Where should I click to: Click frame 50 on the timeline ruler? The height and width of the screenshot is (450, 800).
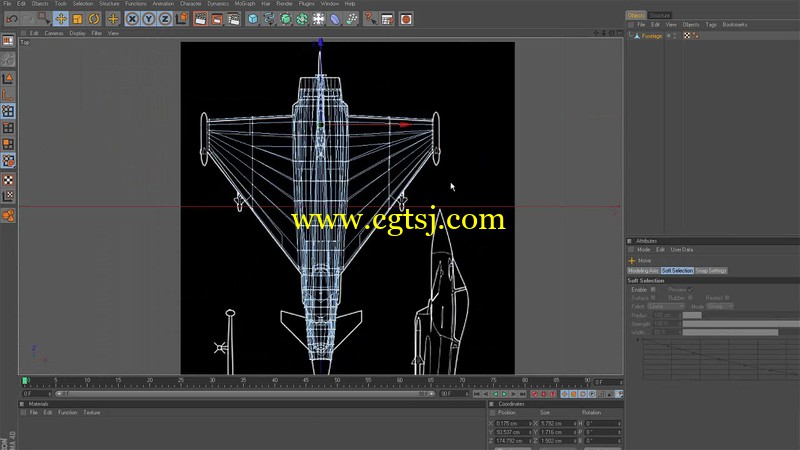tap(337, 381)
